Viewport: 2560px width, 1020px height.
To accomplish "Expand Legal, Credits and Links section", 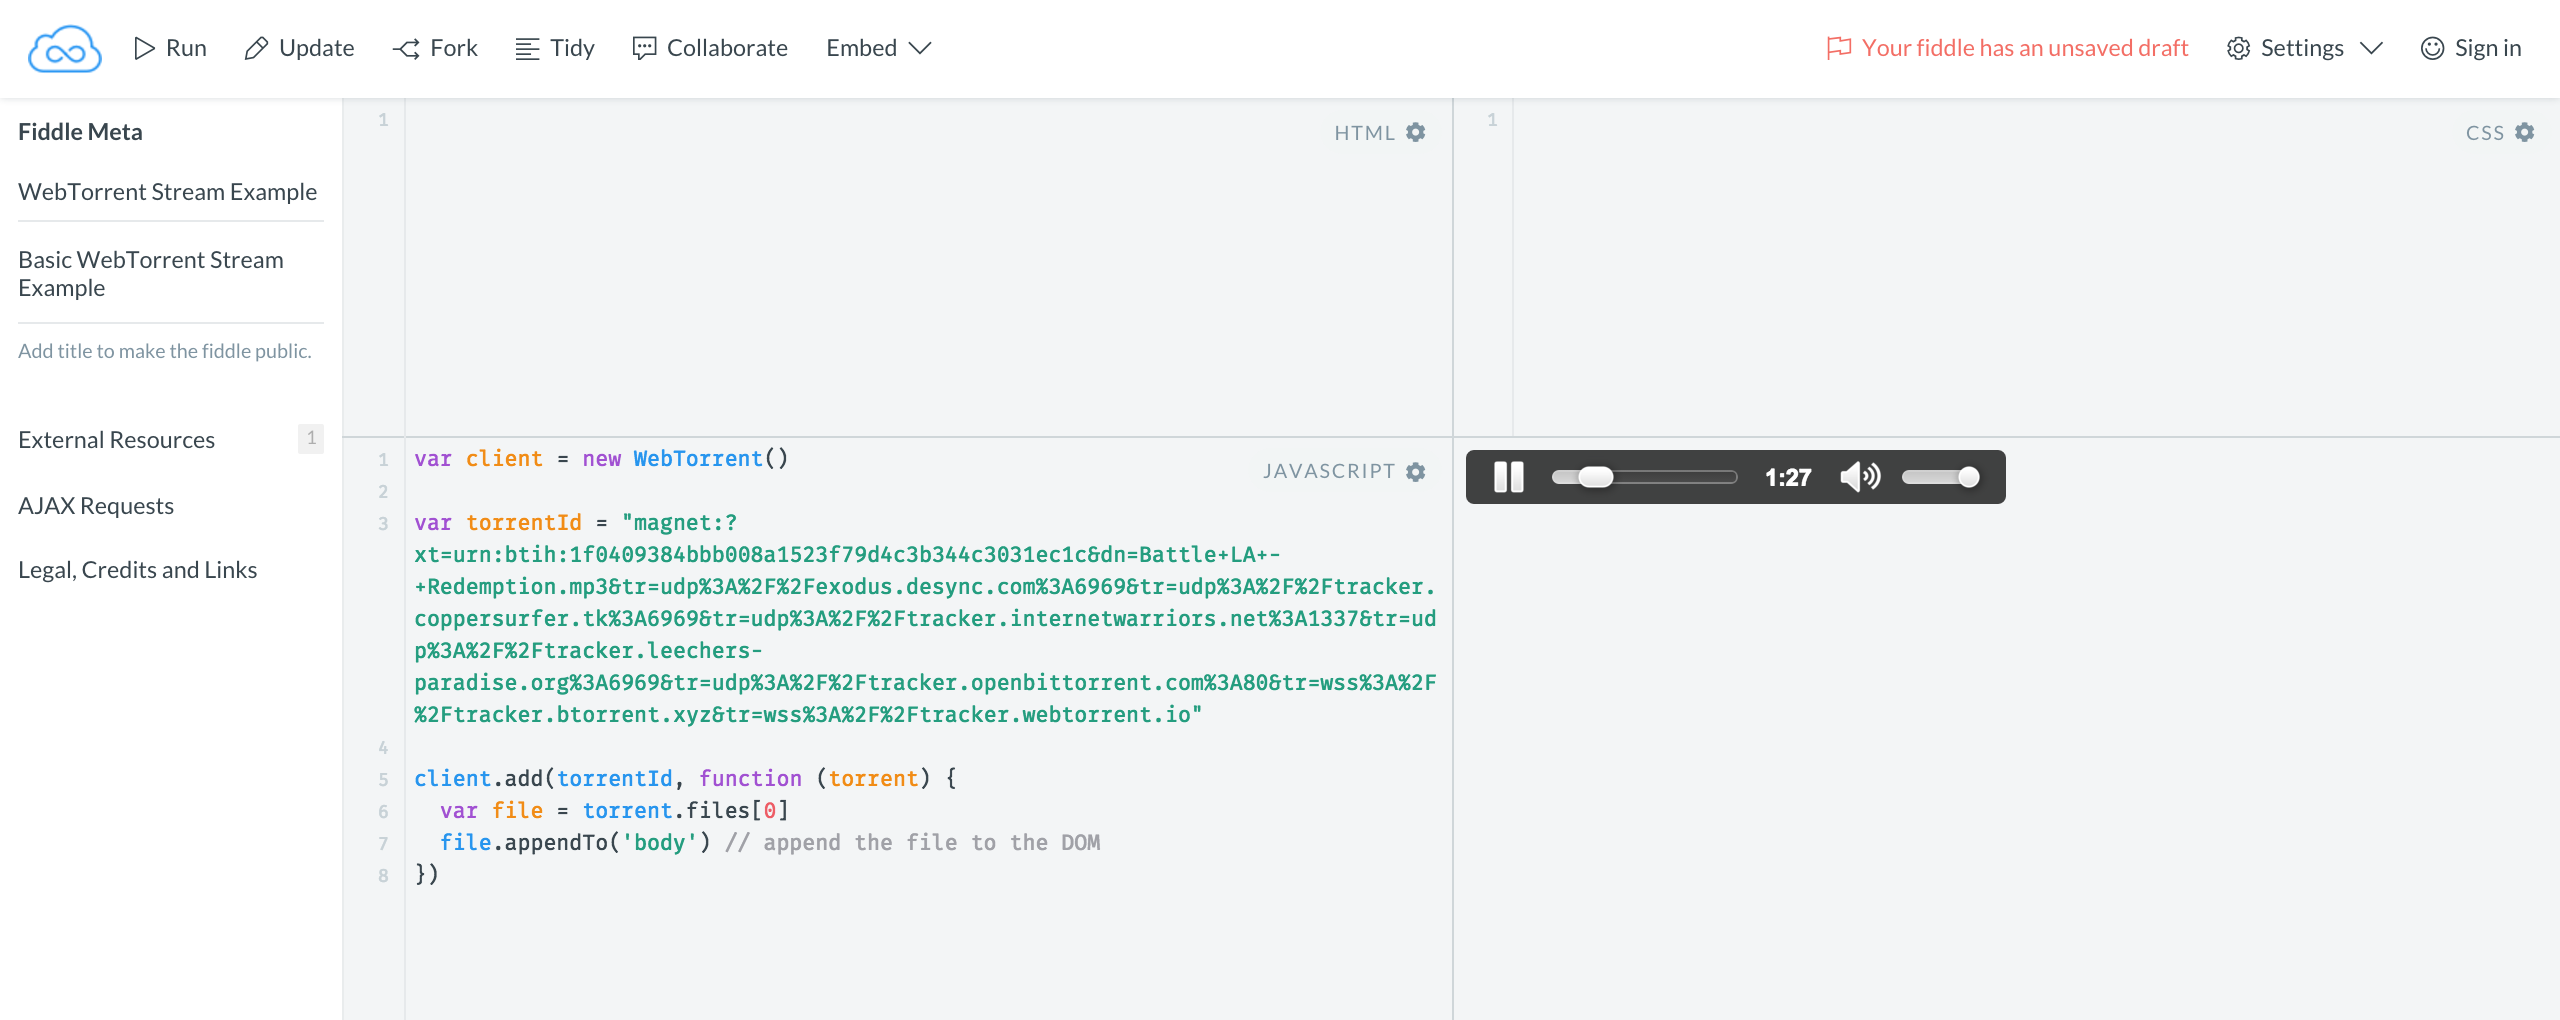I will pos(138,569).
